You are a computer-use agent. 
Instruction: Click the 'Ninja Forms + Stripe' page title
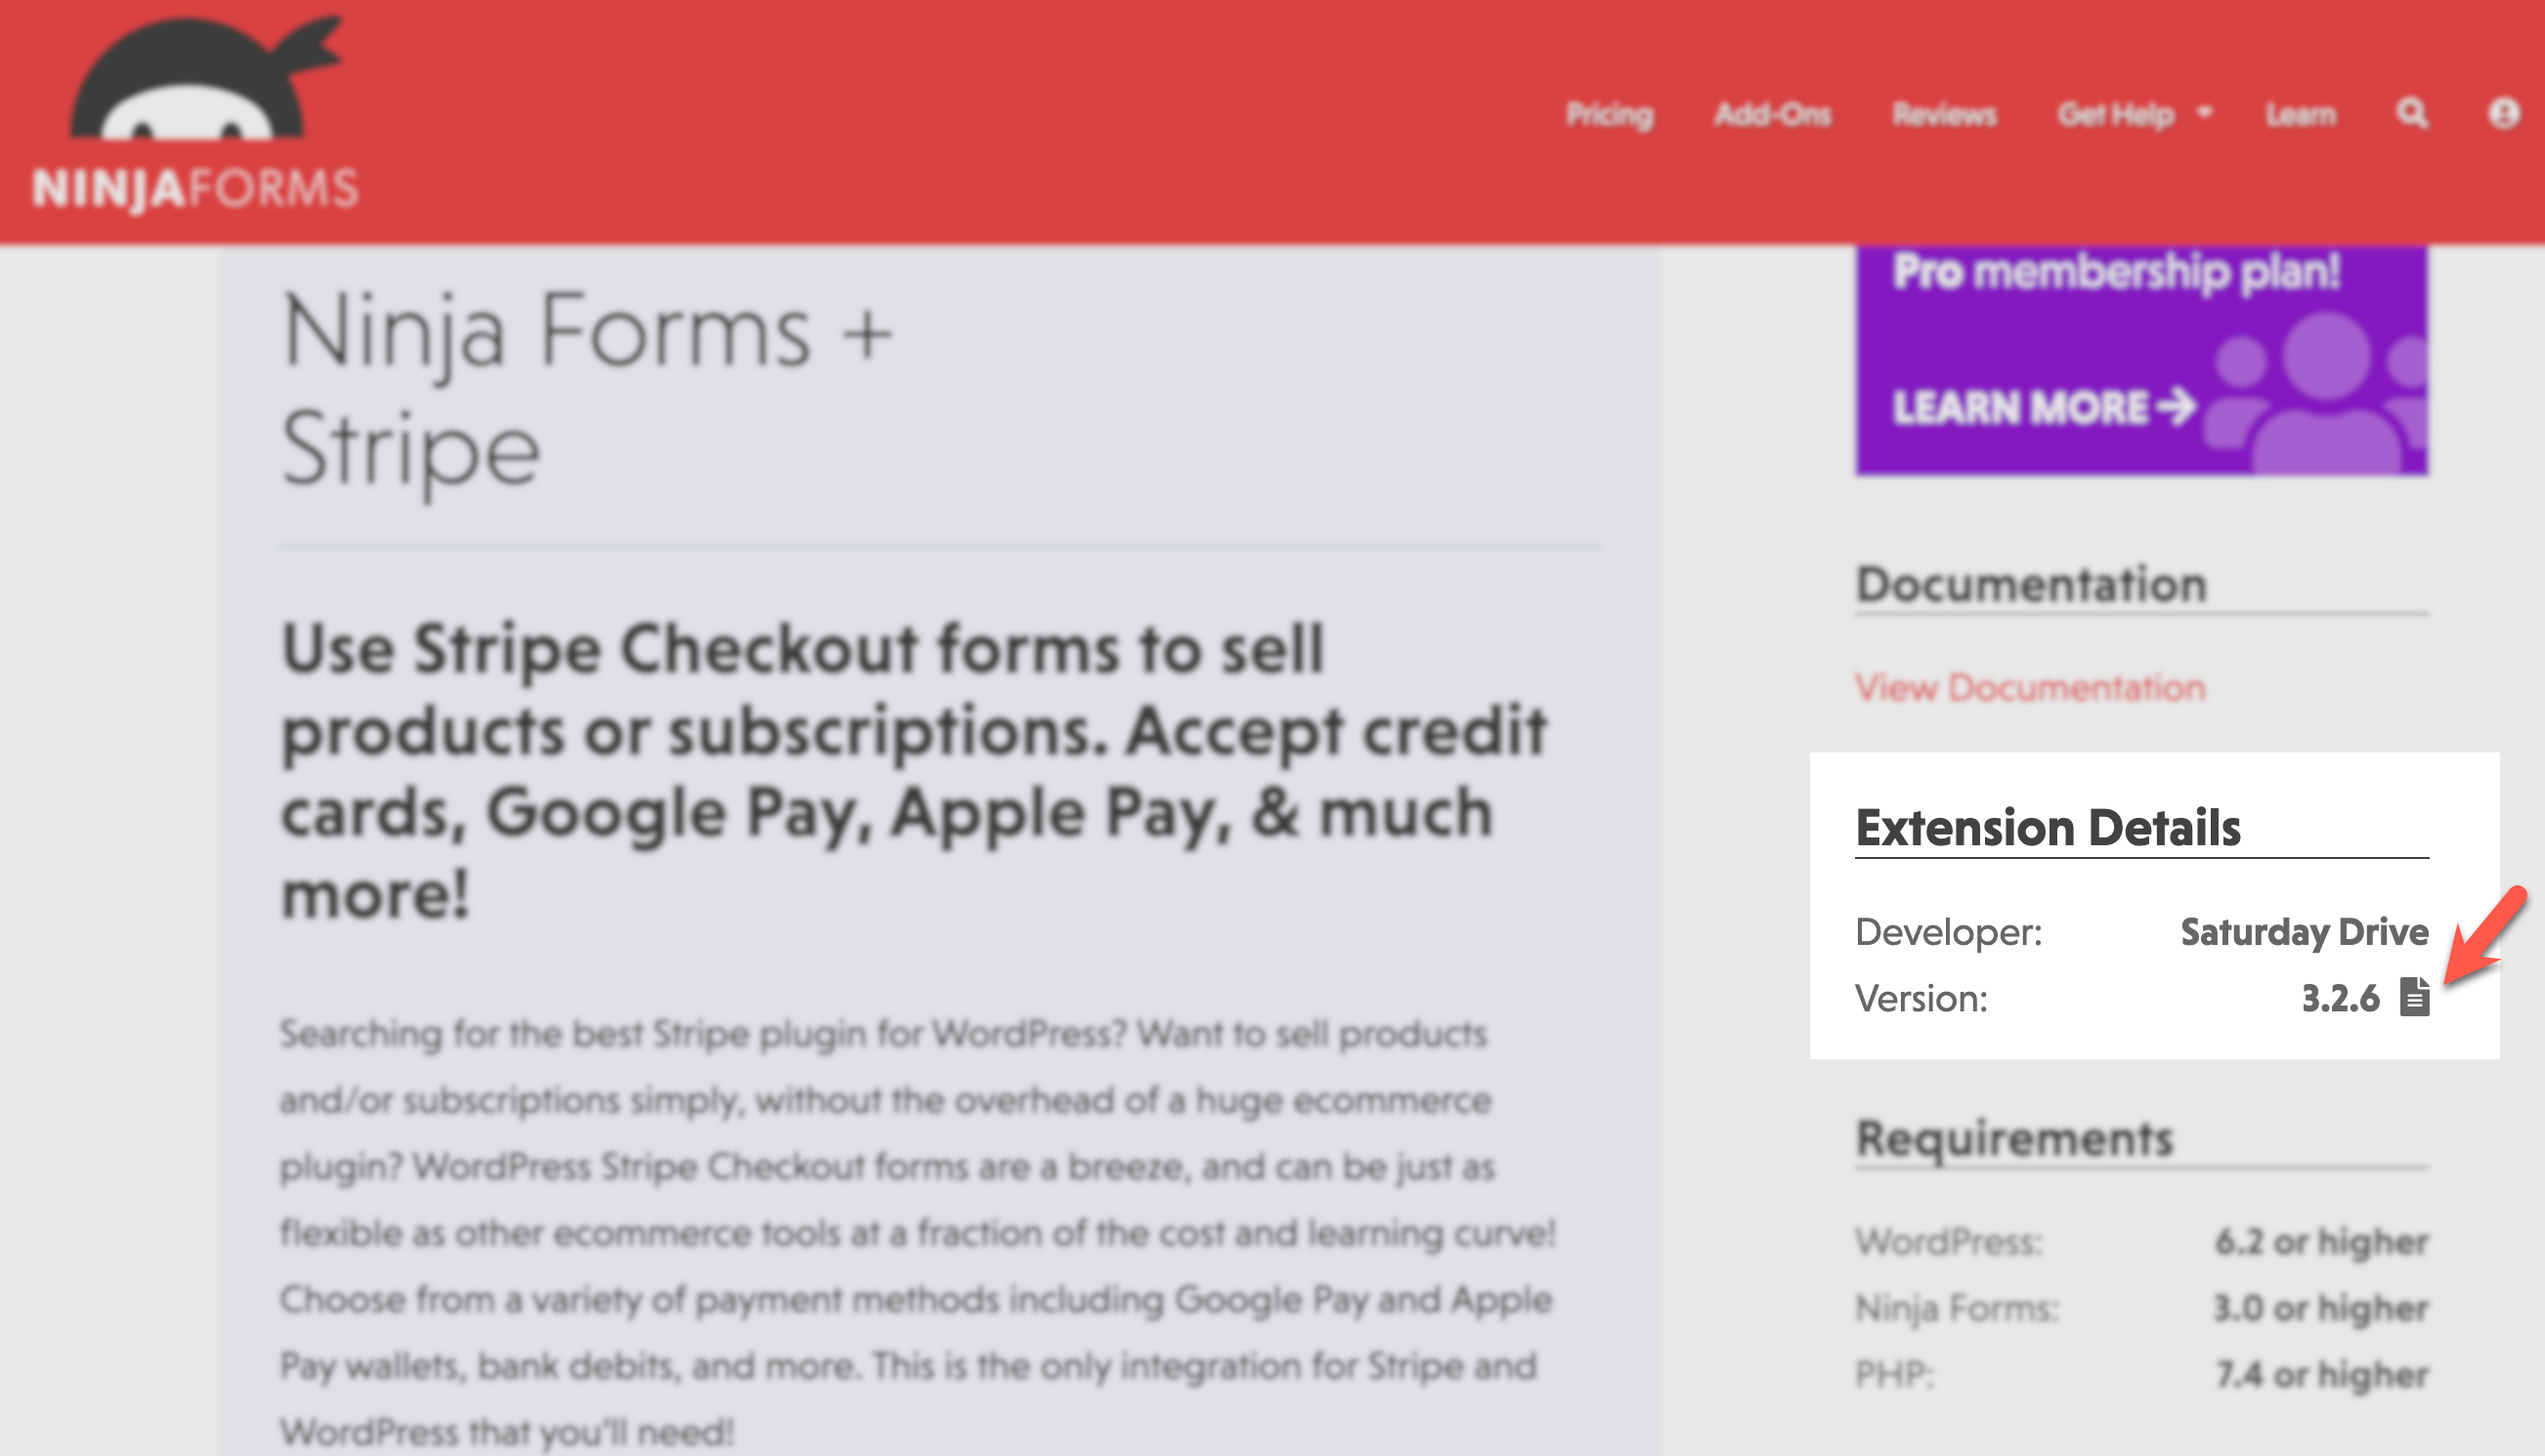pyautogui.click(x=586, y=390)
